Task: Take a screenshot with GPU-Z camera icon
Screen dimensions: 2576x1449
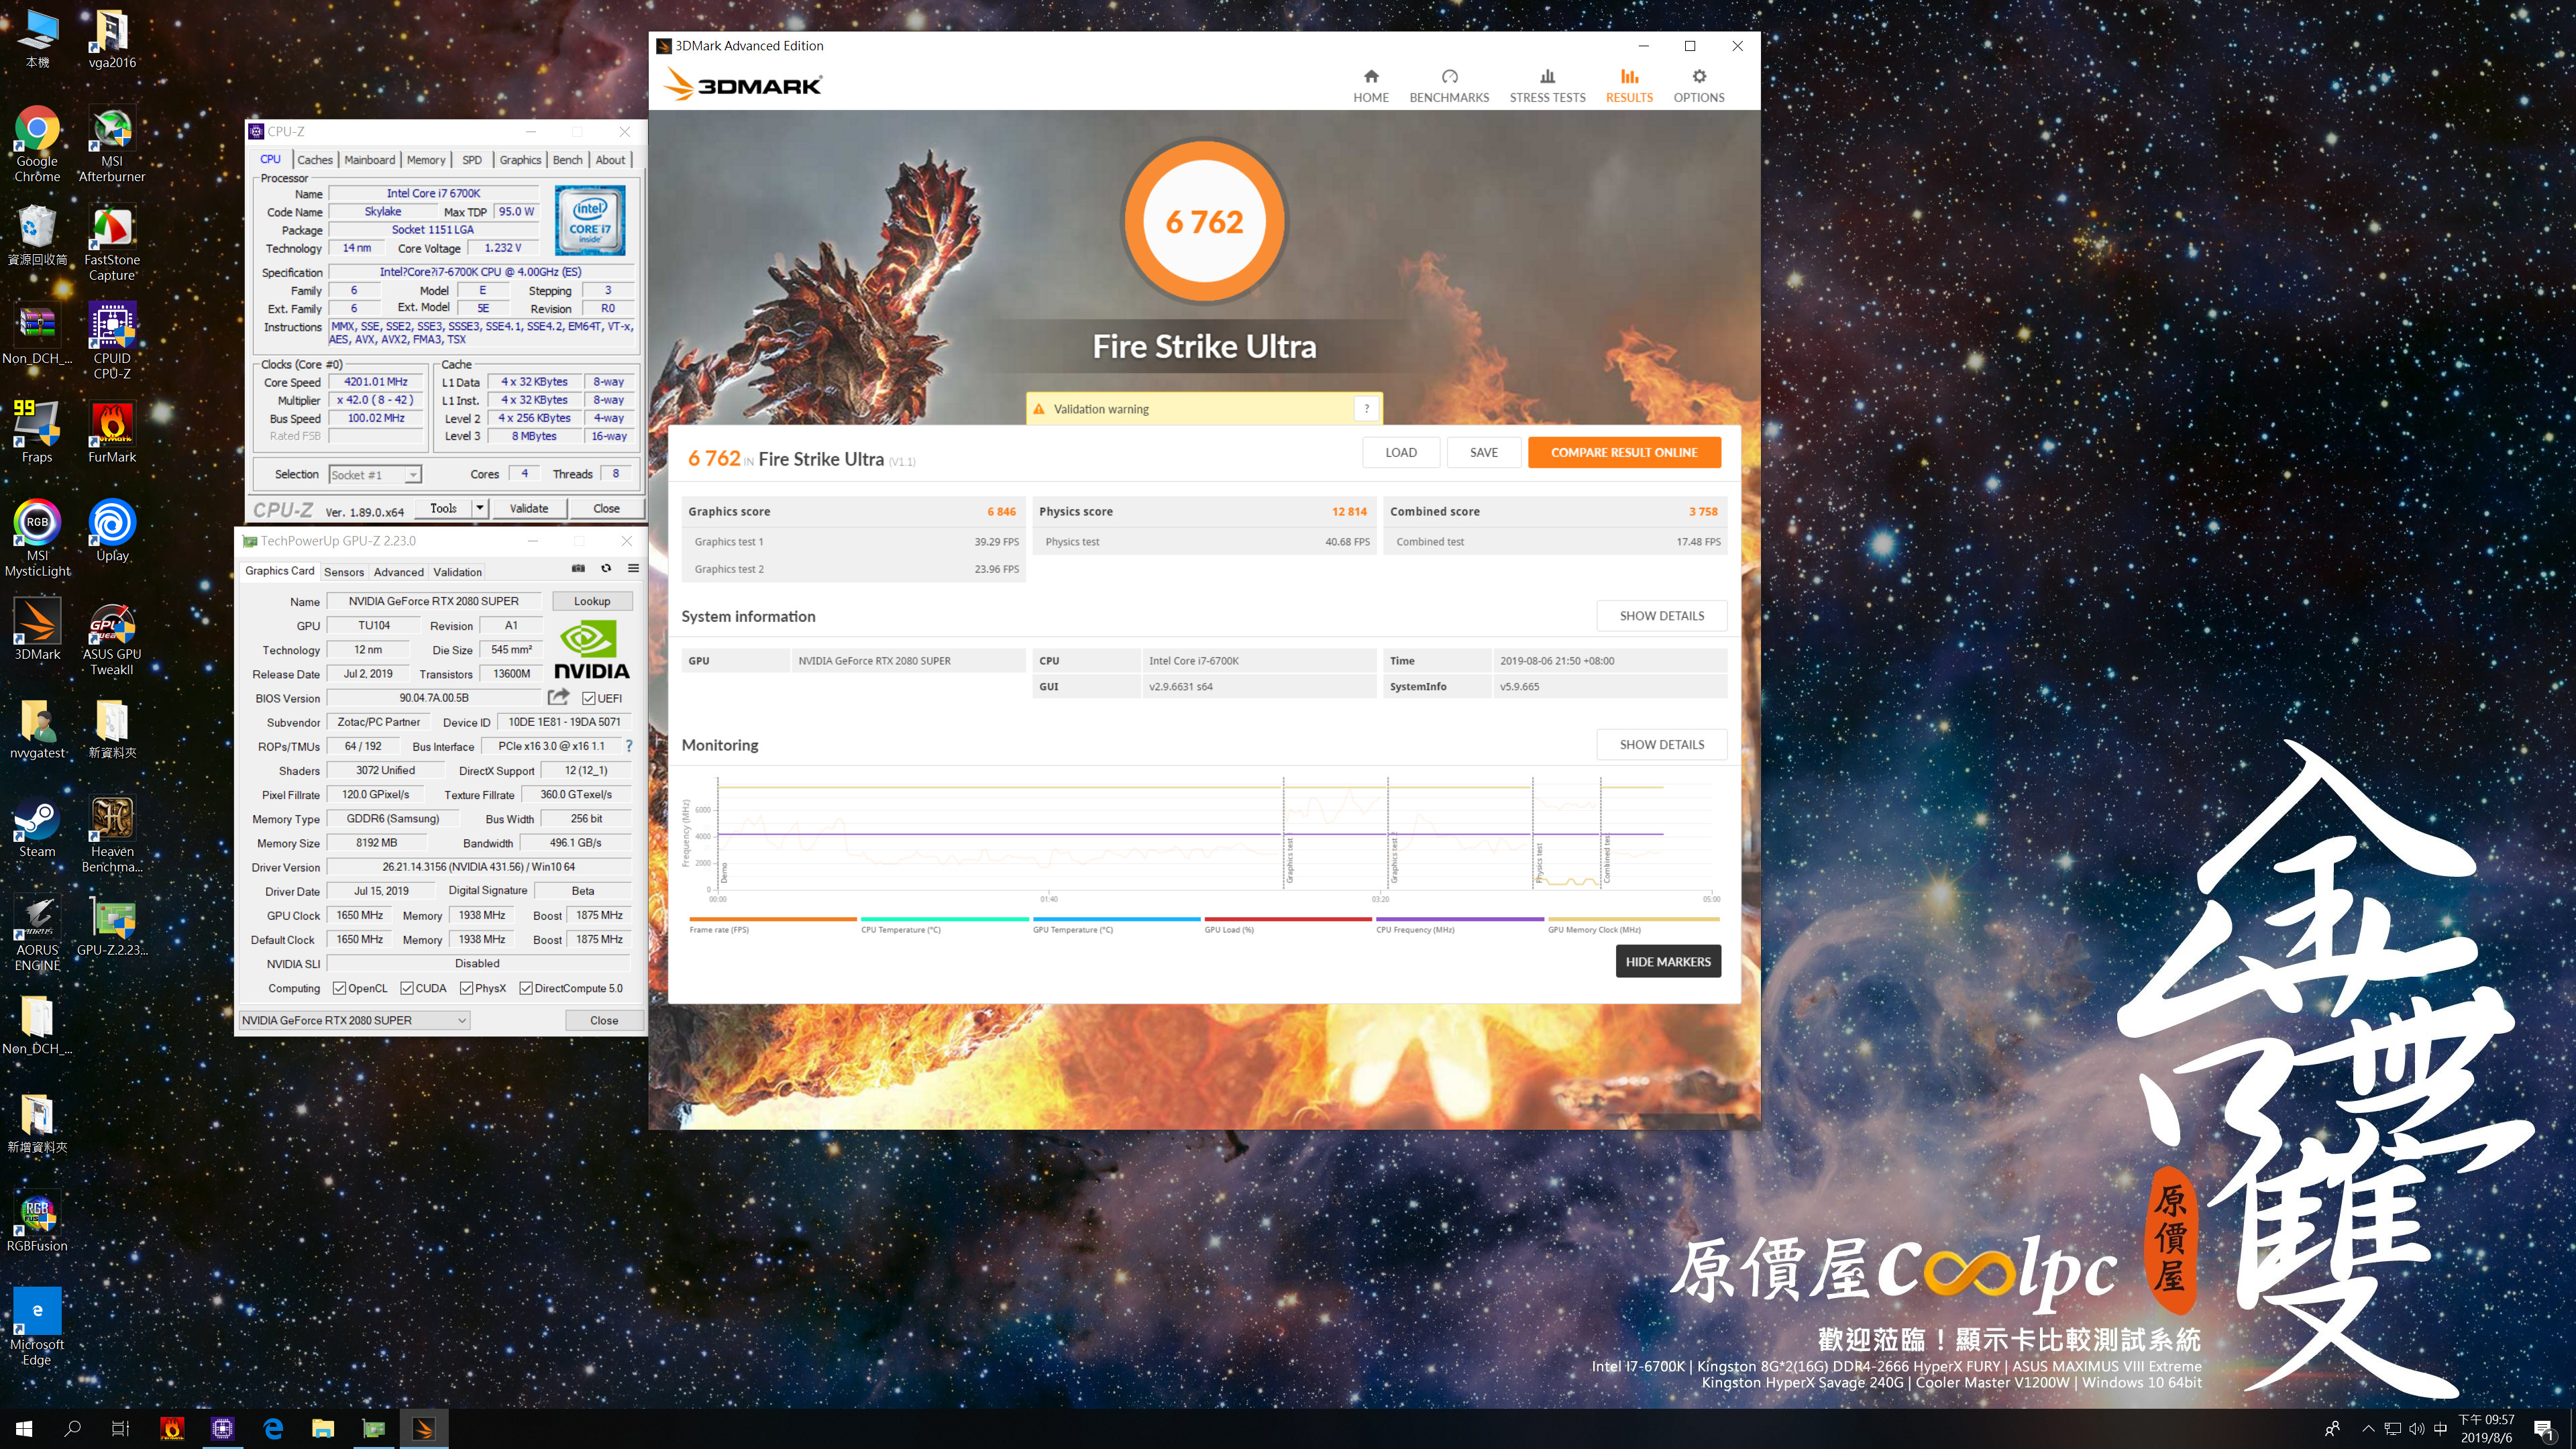Action: click(578, 568)
